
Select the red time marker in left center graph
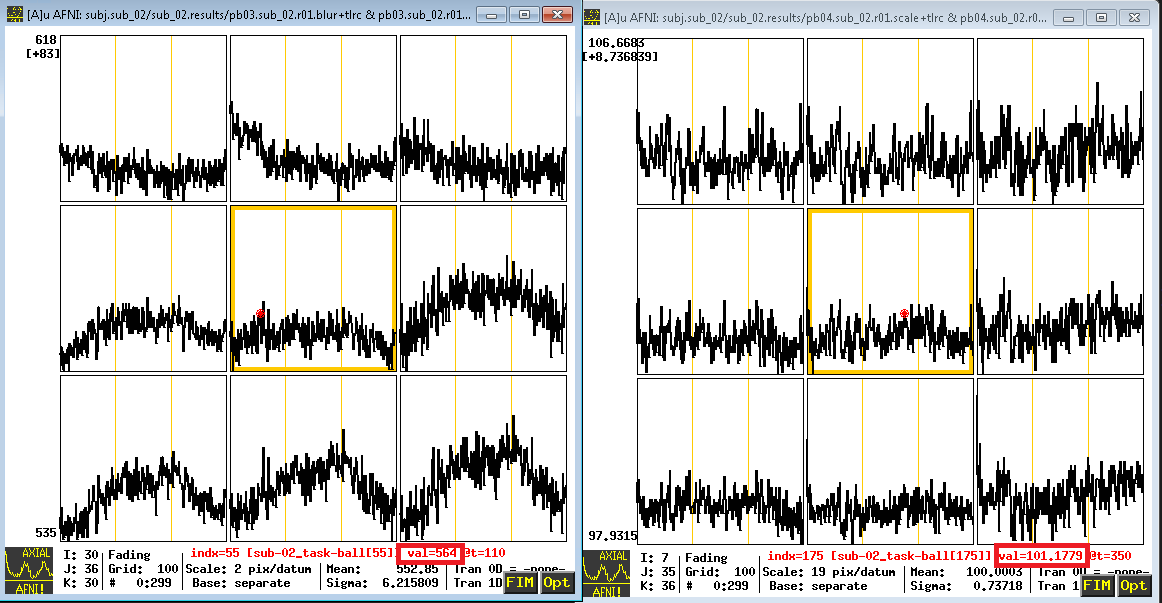pyautogui.click(x=260, y=314)
